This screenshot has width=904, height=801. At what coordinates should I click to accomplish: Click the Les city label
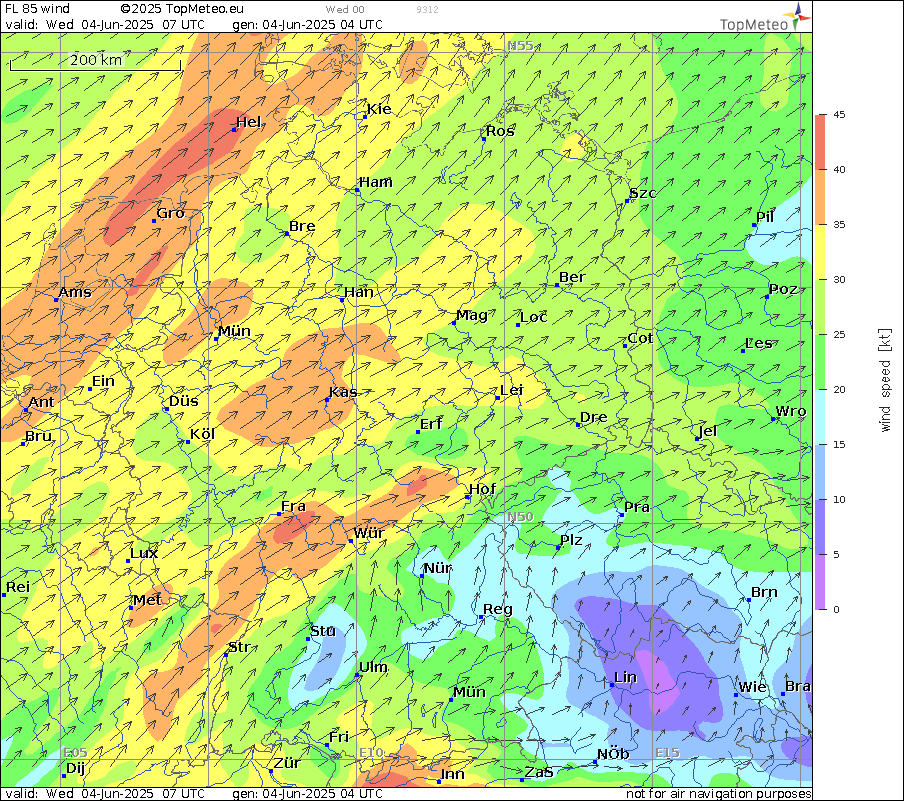[x=759, y=343]
